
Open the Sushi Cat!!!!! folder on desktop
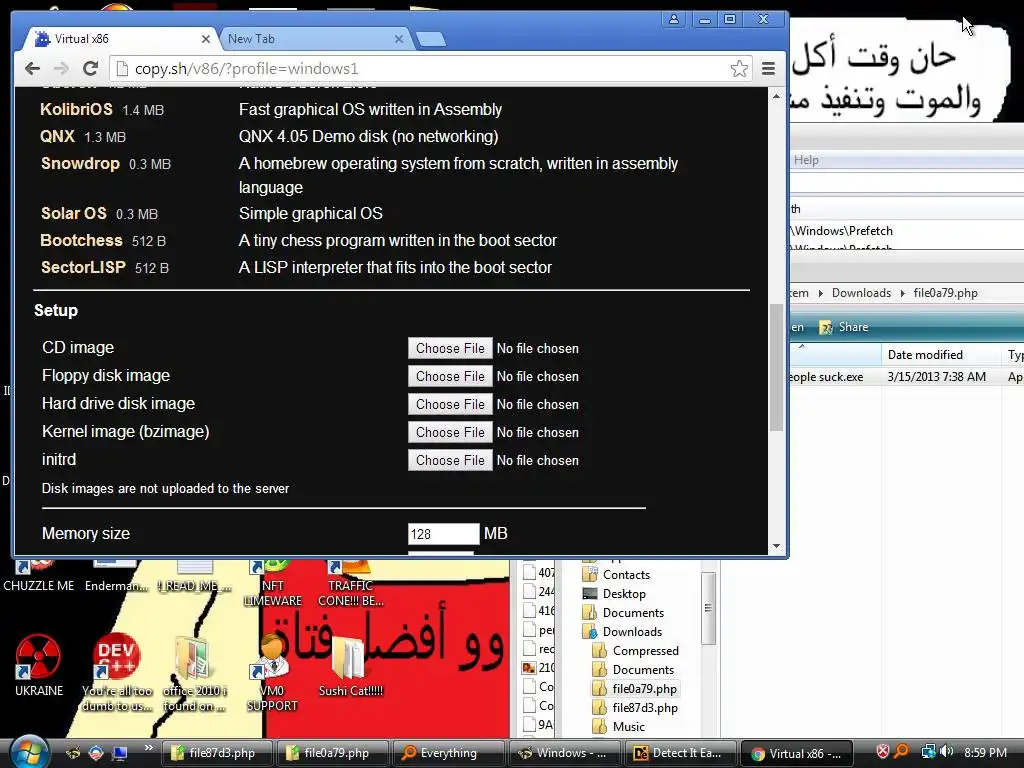coord(351,666)
